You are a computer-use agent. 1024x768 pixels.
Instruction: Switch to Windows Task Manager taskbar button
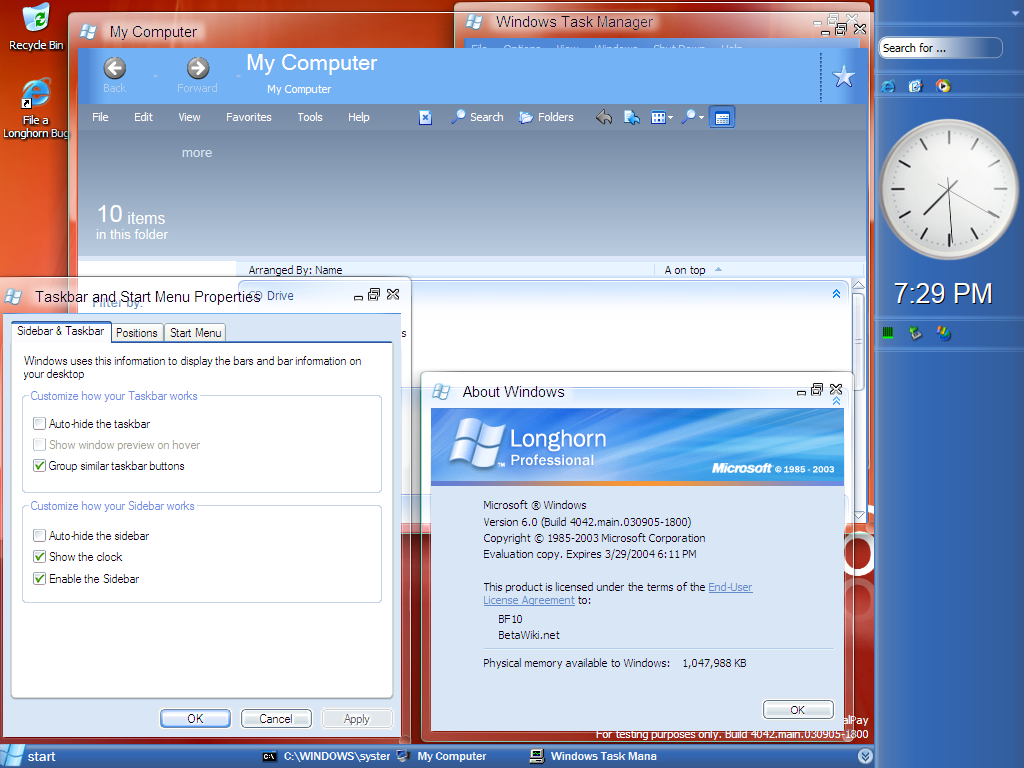point(593,756)
